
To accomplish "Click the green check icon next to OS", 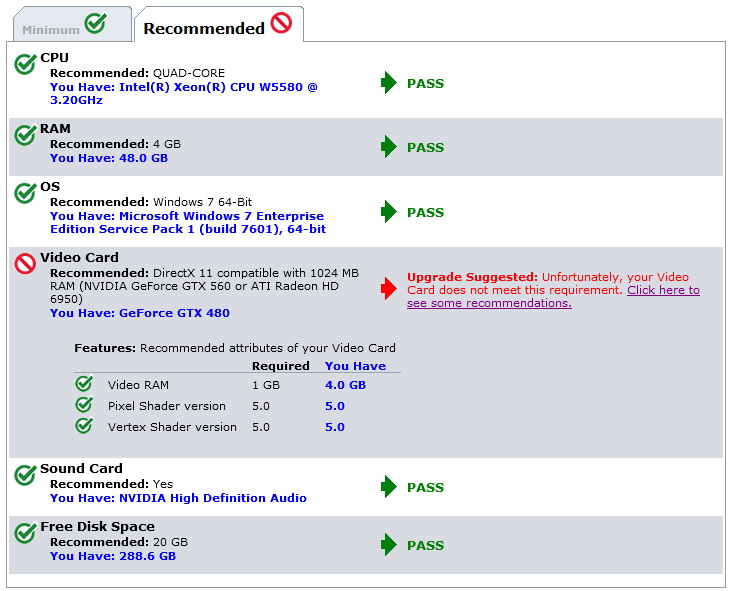I will pyautogui.click(x=25, y=193).
